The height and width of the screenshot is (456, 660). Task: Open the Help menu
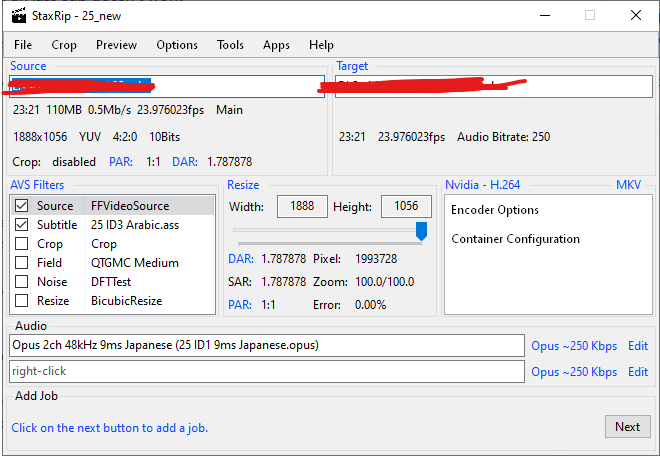[321, 45]
